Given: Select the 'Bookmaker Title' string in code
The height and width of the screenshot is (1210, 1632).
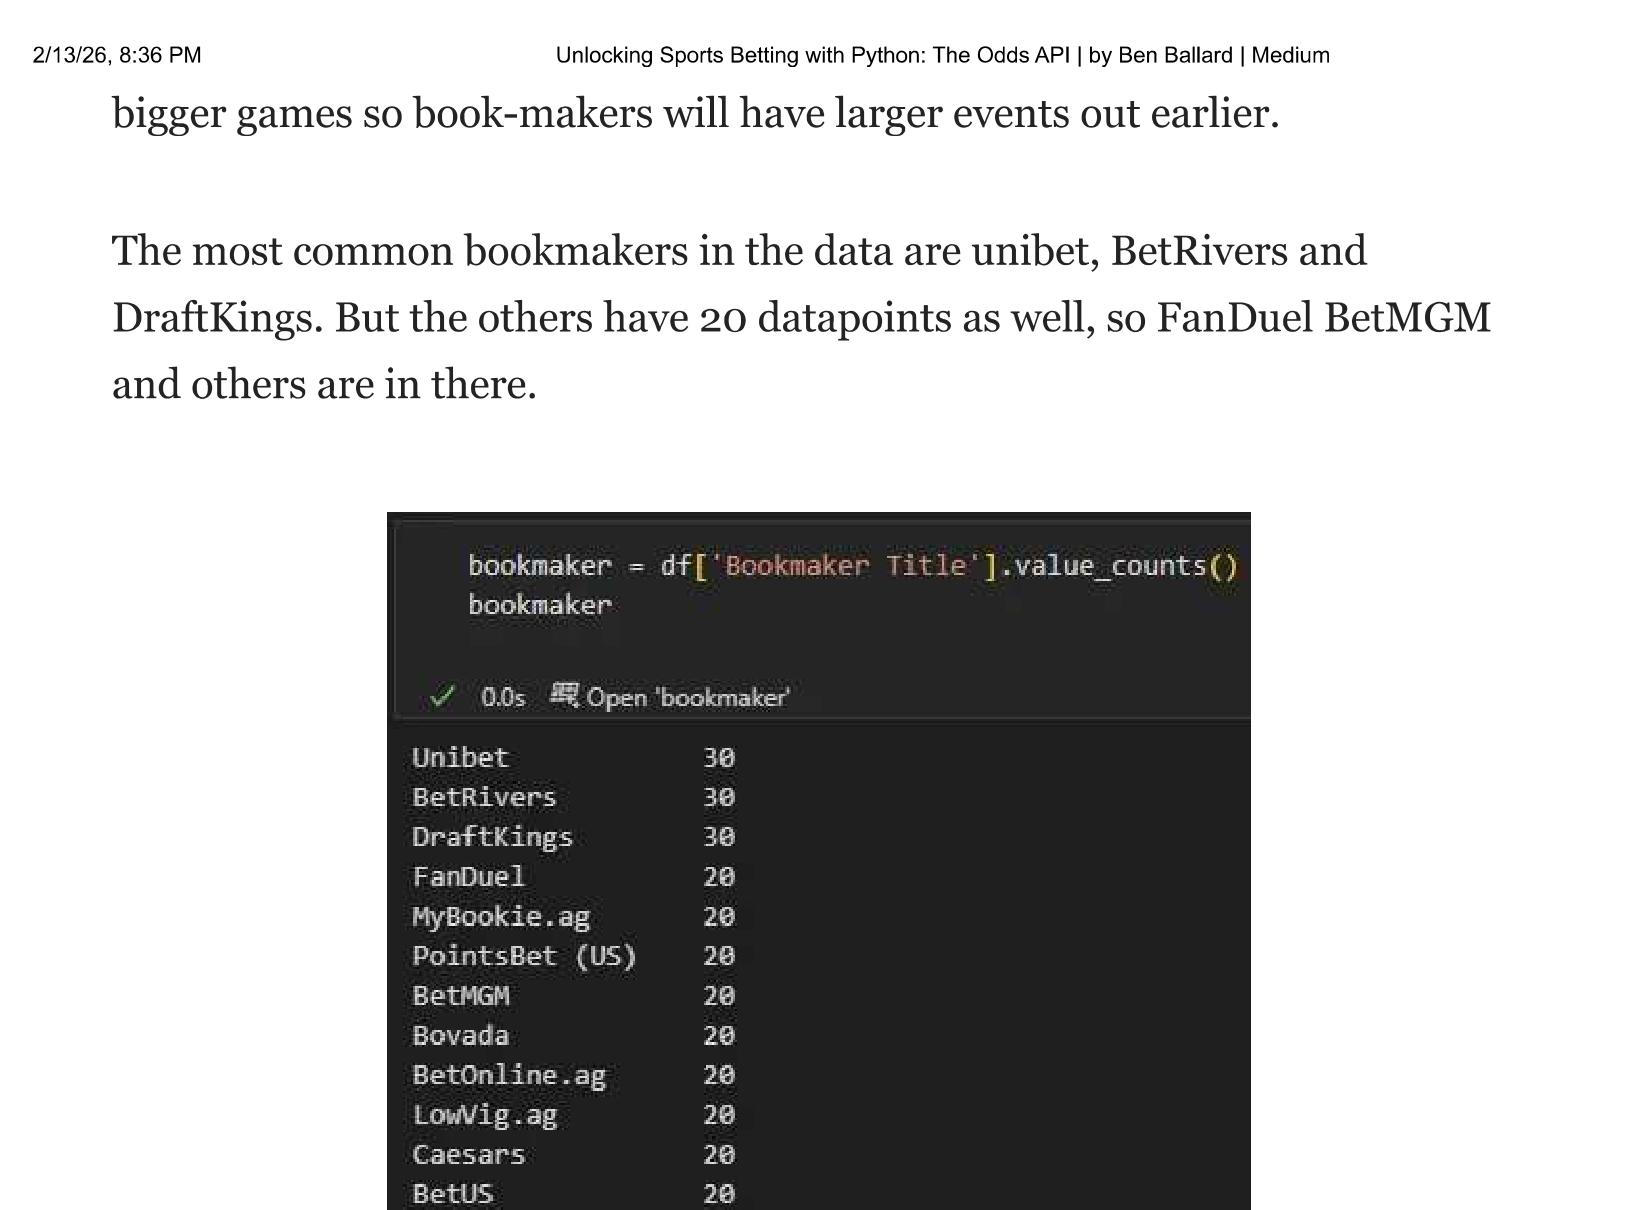Looking at the screenshot, I should [x=846, y=566].
